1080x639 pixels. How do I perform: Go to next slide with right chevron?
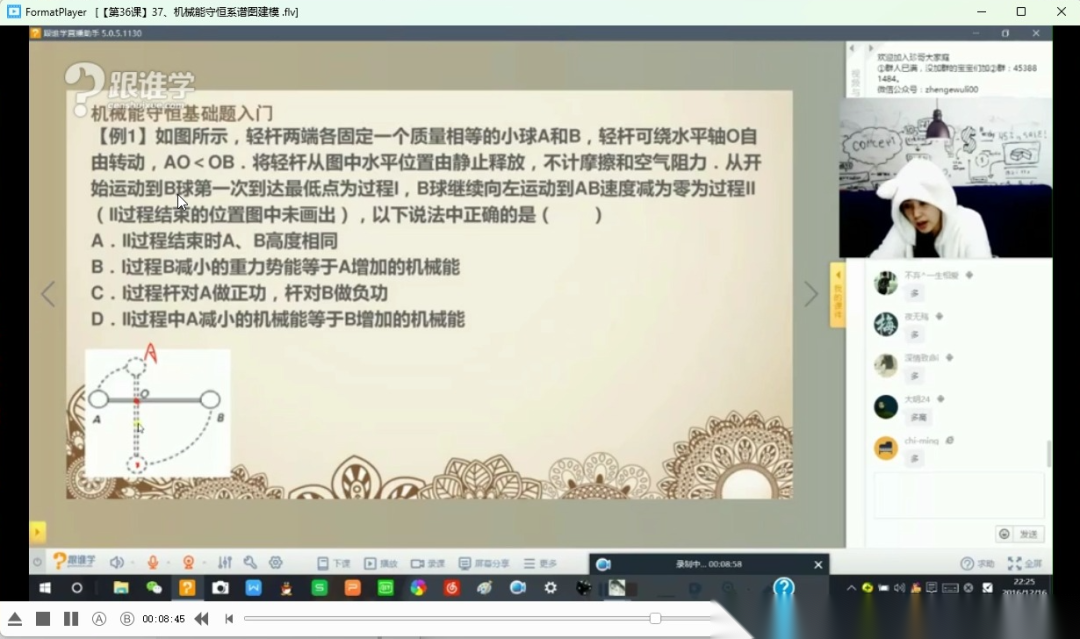pyautogui.click(x=811, y=293)
